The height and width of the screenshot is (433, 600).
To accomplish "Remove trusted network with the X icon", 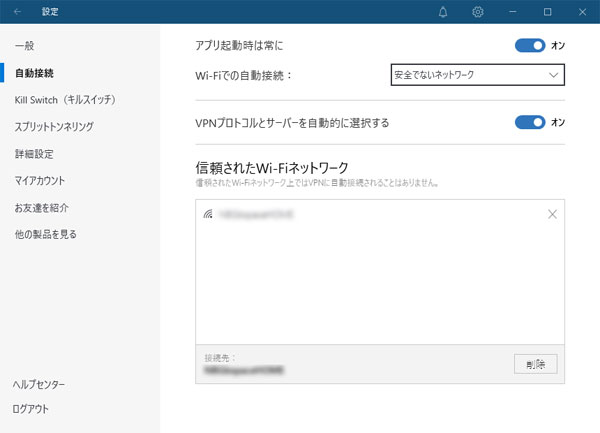I will (552, 214).
